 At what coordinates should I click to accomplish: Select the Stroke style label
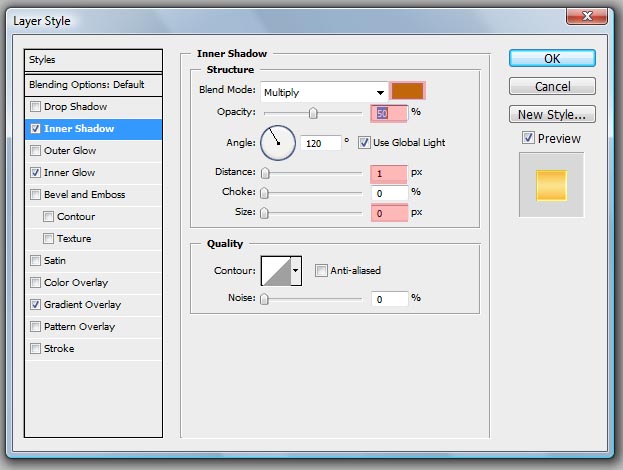59,348
